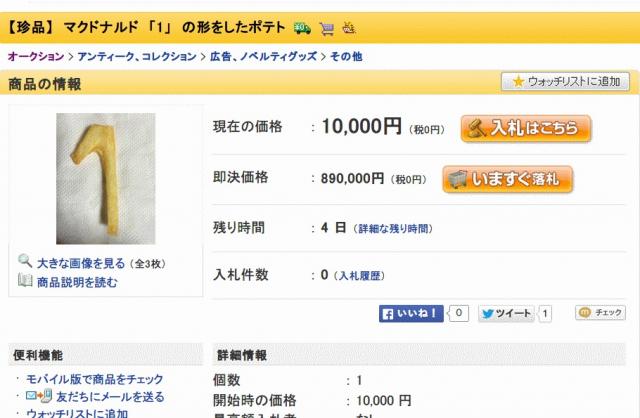Click the mixi チェック button
The width and height of the screenshot is (640, 418).
click(600, 313)
